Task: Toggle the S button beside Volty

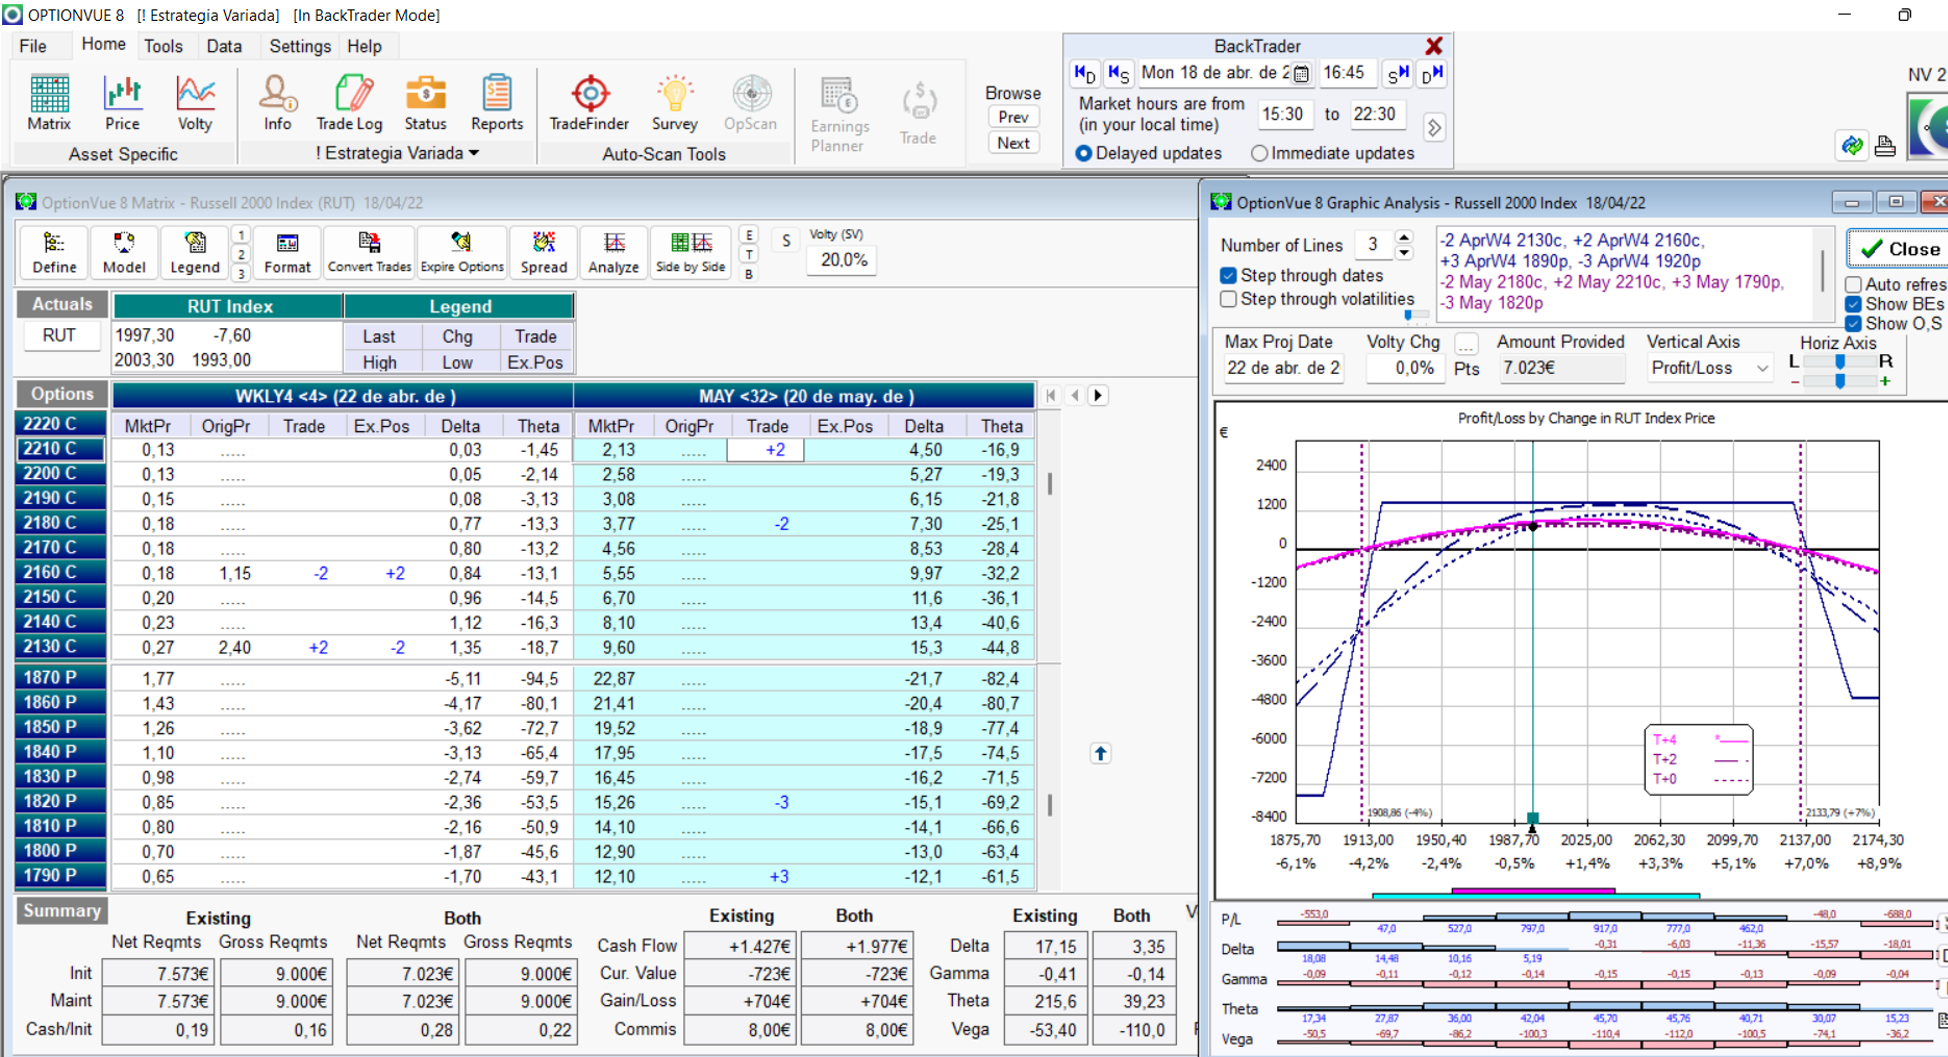Action: click(x=786, y=241)
